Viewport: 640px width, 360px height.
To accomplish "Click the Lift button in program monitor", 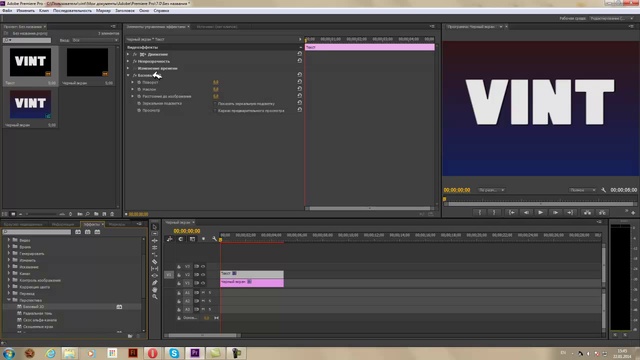I will 587,212.
